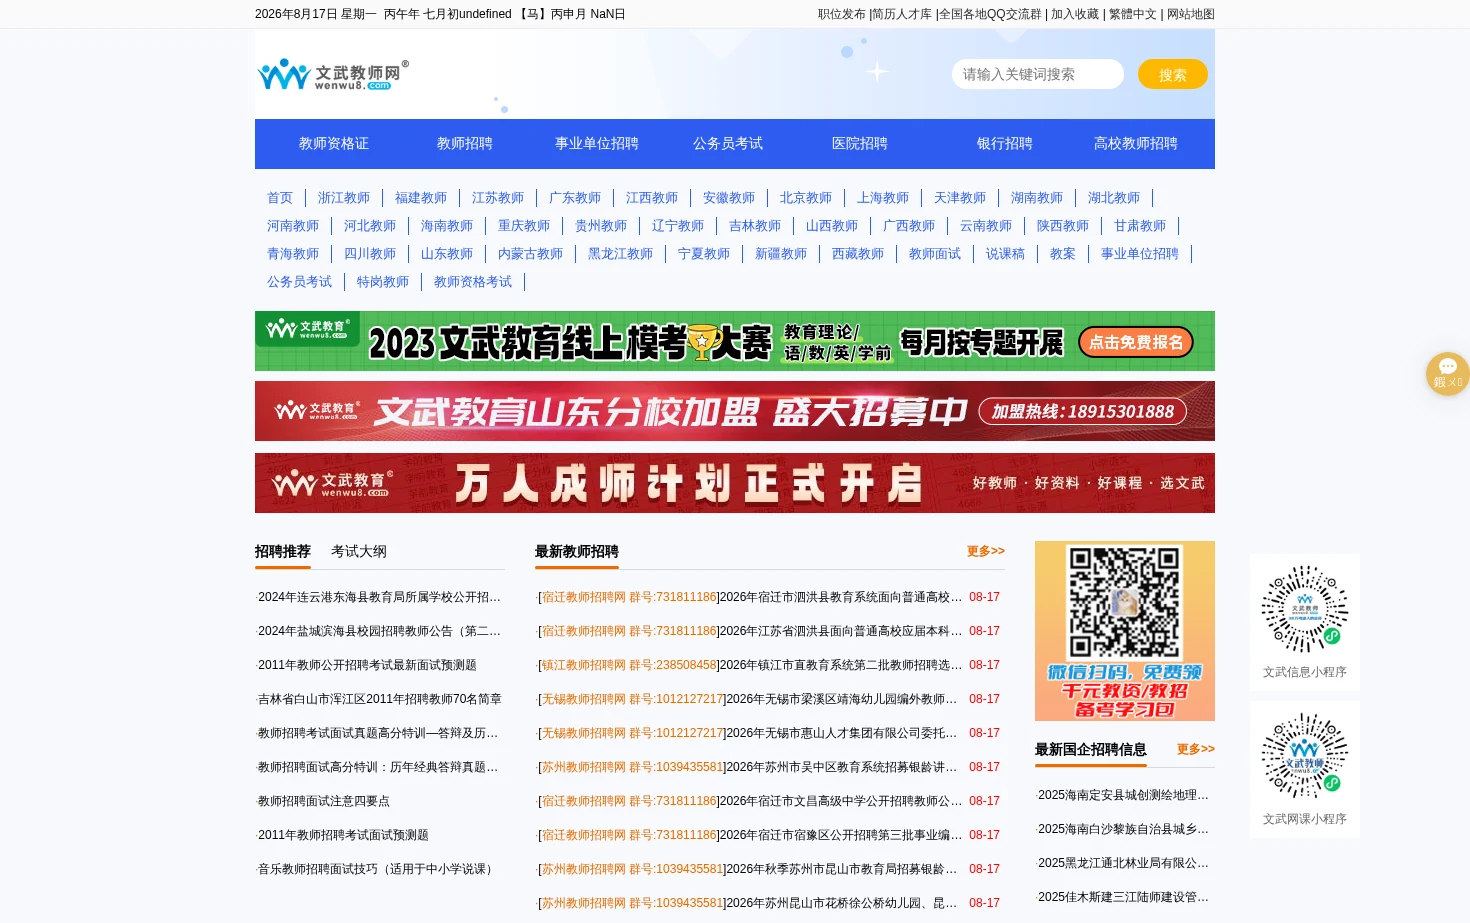Go to 首页 link
This screenshot has height=923, width=1470.
click(x=280, y=198)
